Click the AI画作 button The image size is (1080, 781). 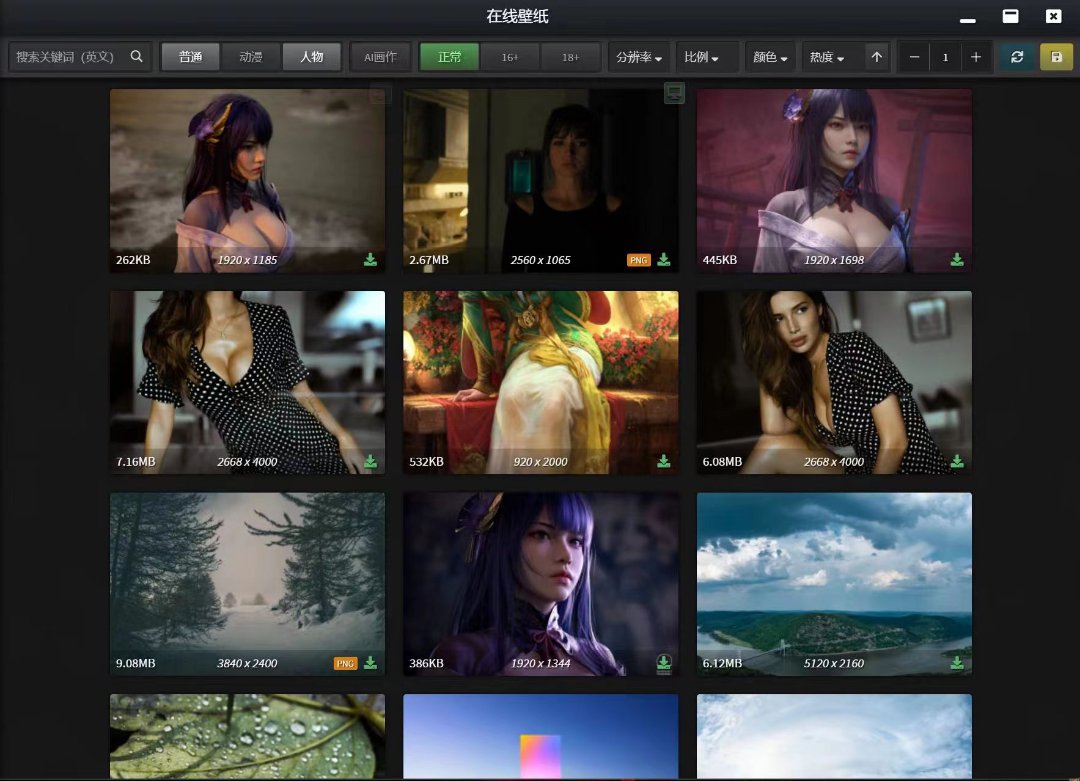coord(380,57)
